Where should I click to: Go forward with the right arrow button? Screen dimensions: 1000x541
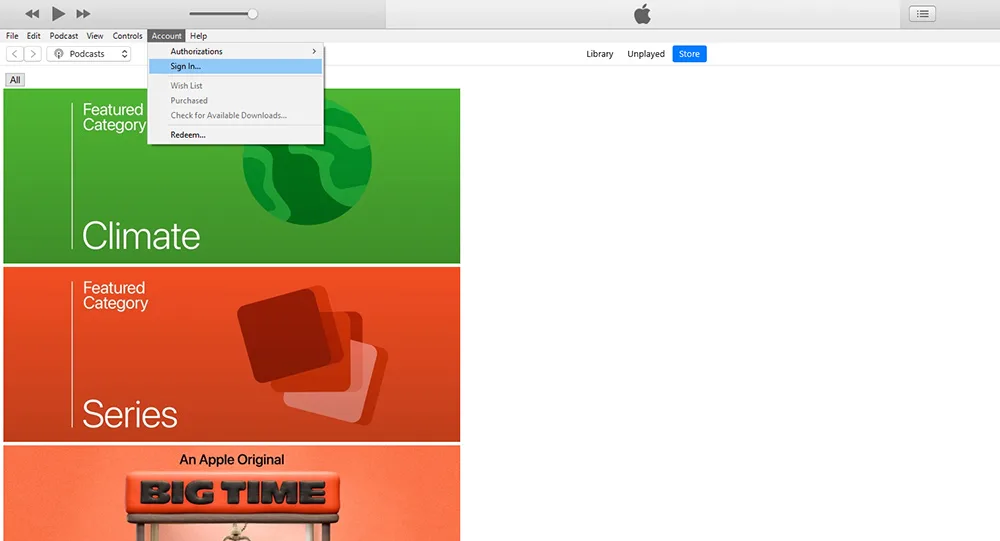(33, 54)
